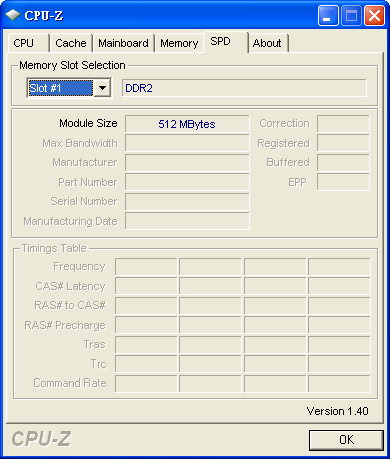Open the About tab
Image resolution: width=390 pixels, height=459 pixels.
click(x=268, y=43)
